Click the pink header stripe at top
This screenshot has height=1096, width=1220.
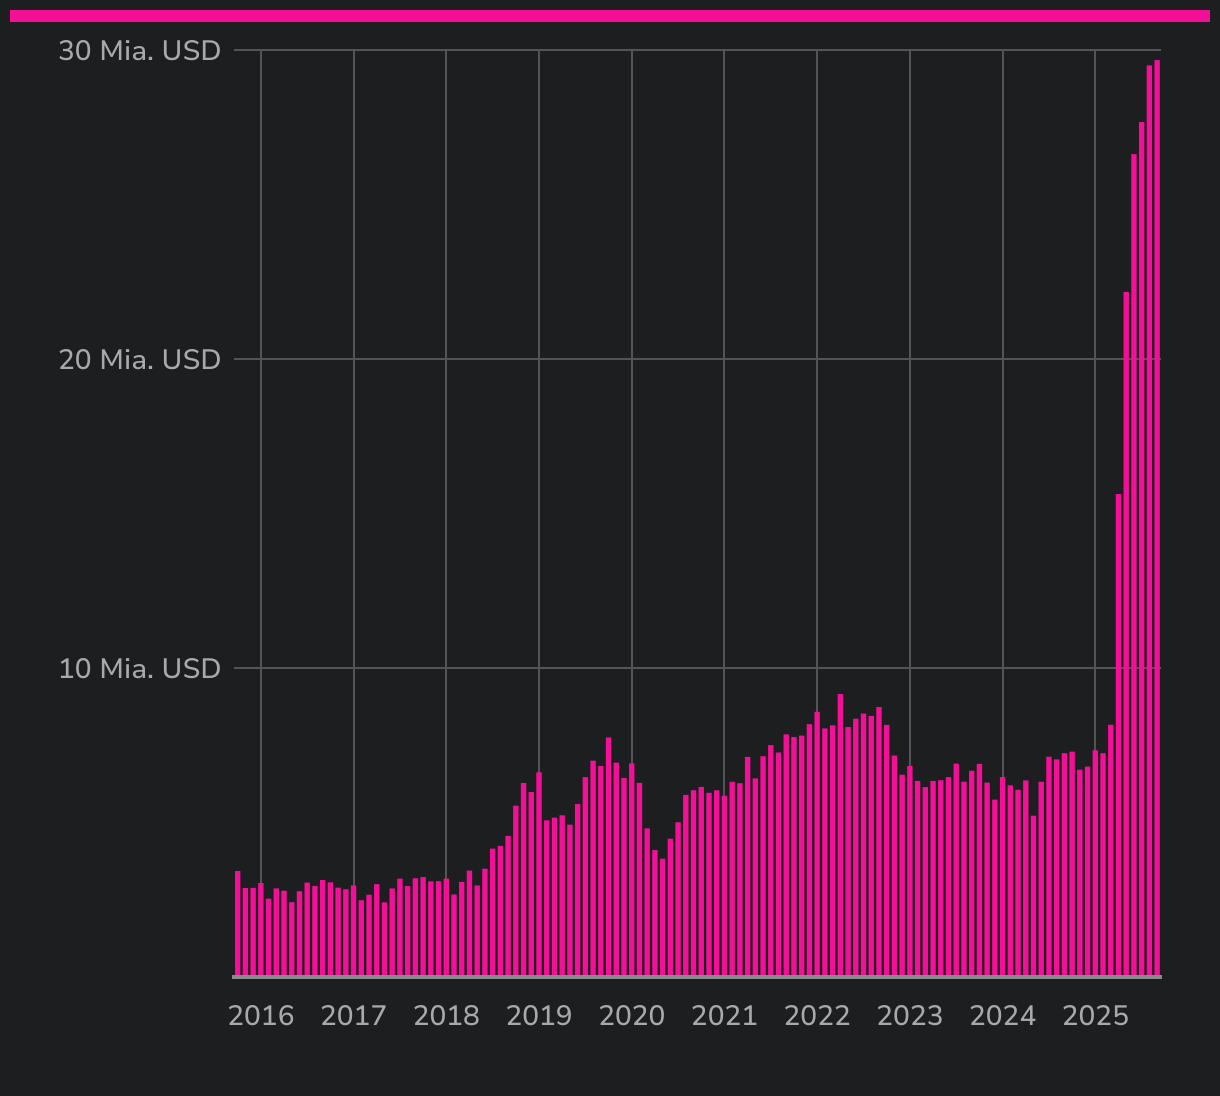click(610, 16)
